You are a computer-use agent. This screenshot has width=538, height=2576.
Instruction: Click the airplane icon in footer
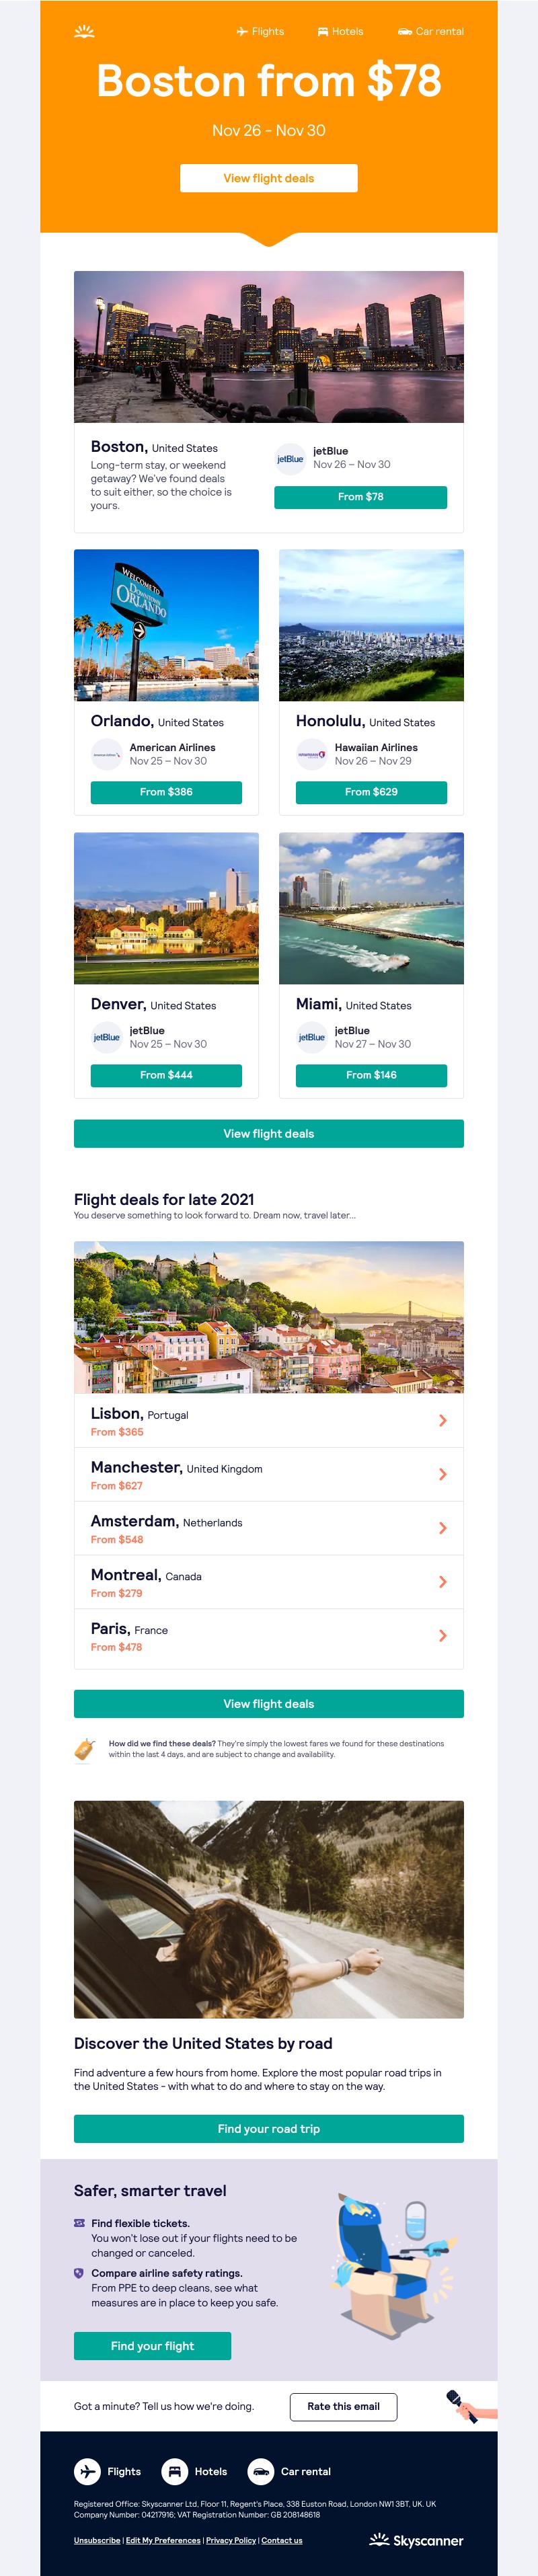click(x=87, y=2470)
